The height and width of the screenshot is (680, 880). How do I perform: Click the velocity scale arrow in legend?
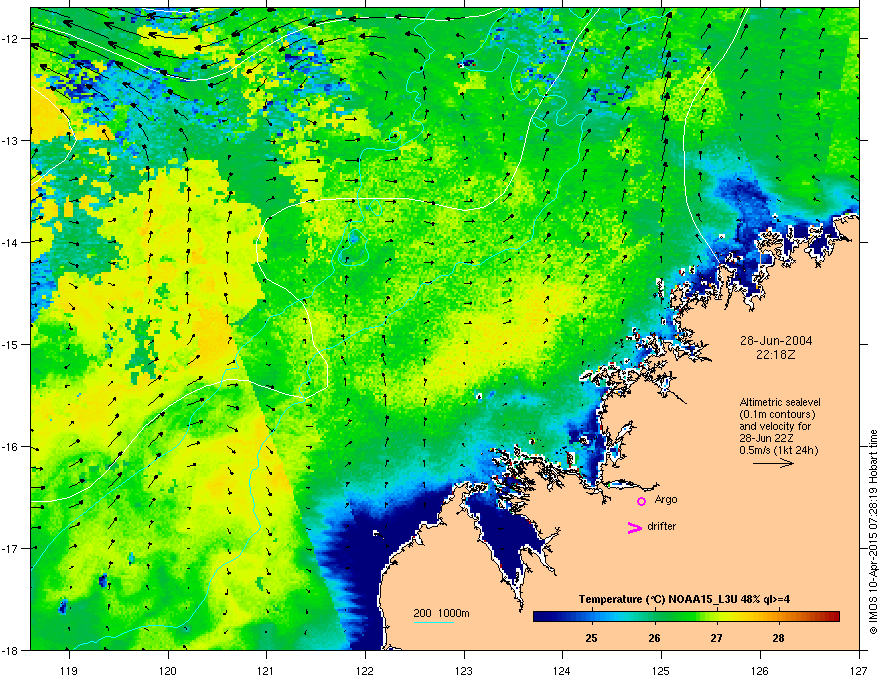(x=773, y=463)
